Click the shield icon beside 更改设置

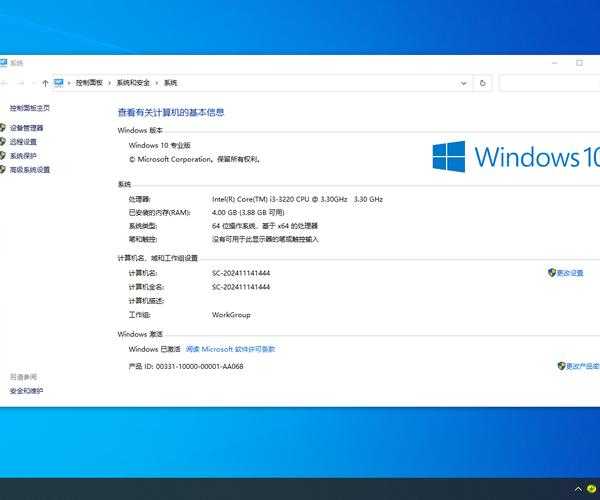(x=551, y=273)
